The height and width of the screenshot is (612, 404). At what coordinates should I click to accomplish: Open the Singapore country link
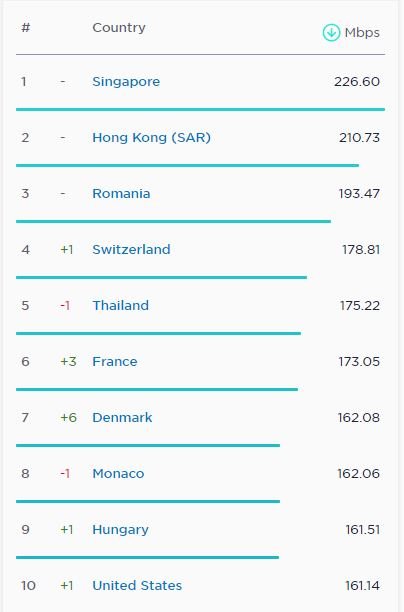tap(126, 82)
